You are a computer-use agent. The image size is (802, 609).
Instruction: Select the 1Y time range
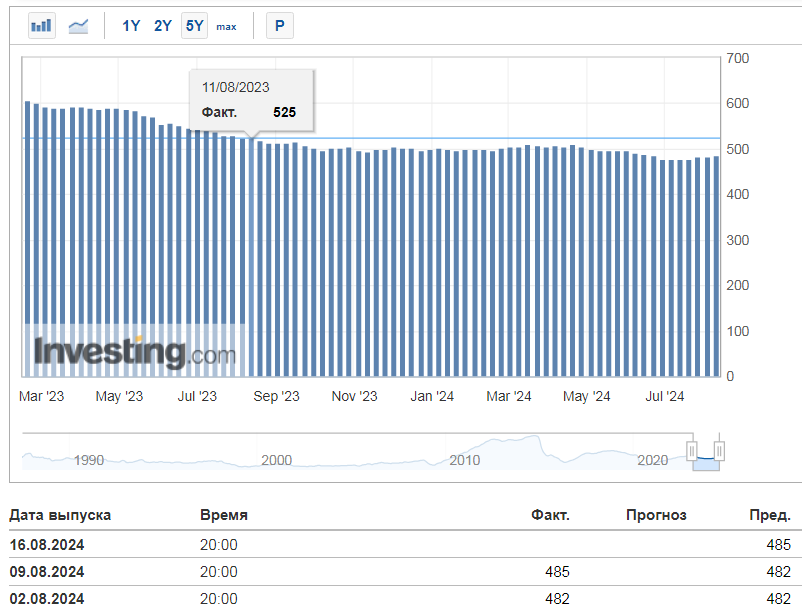pyautogui.click(x=131, y=26)
